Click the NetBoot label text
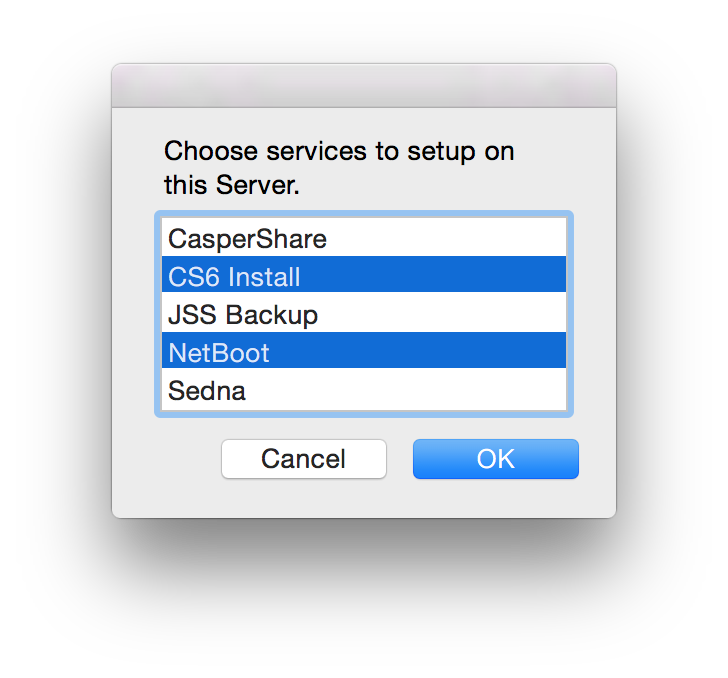The height and width of the screenshot is (678, 728). [219, 353]
